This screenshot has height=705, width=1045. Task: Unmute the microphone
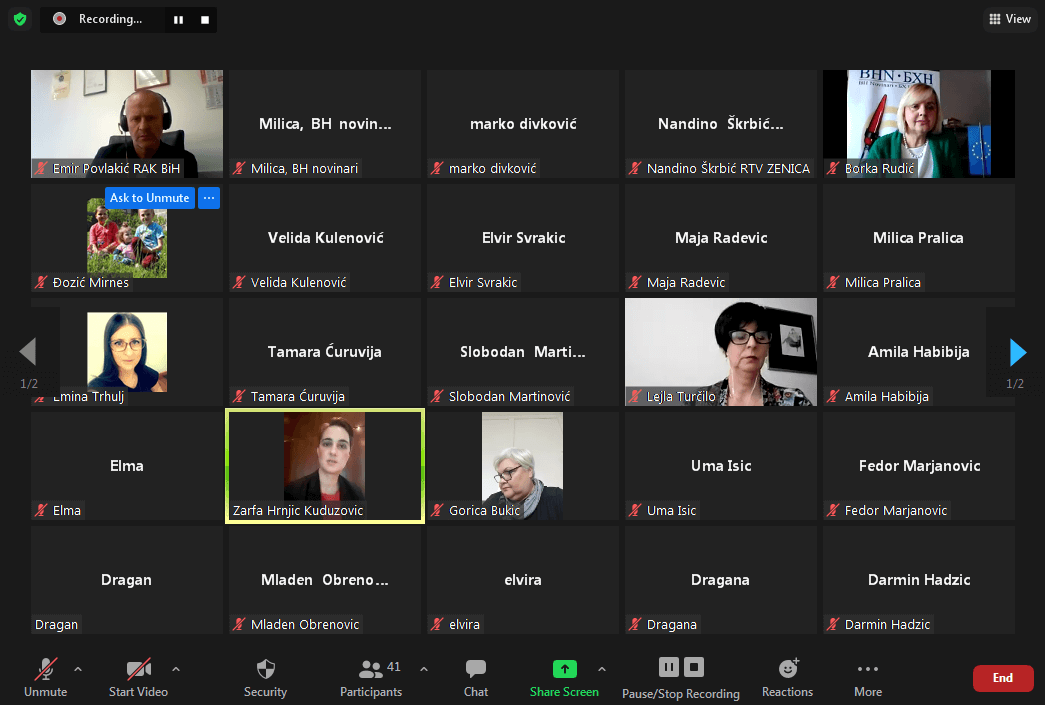[x=45, y=676]
